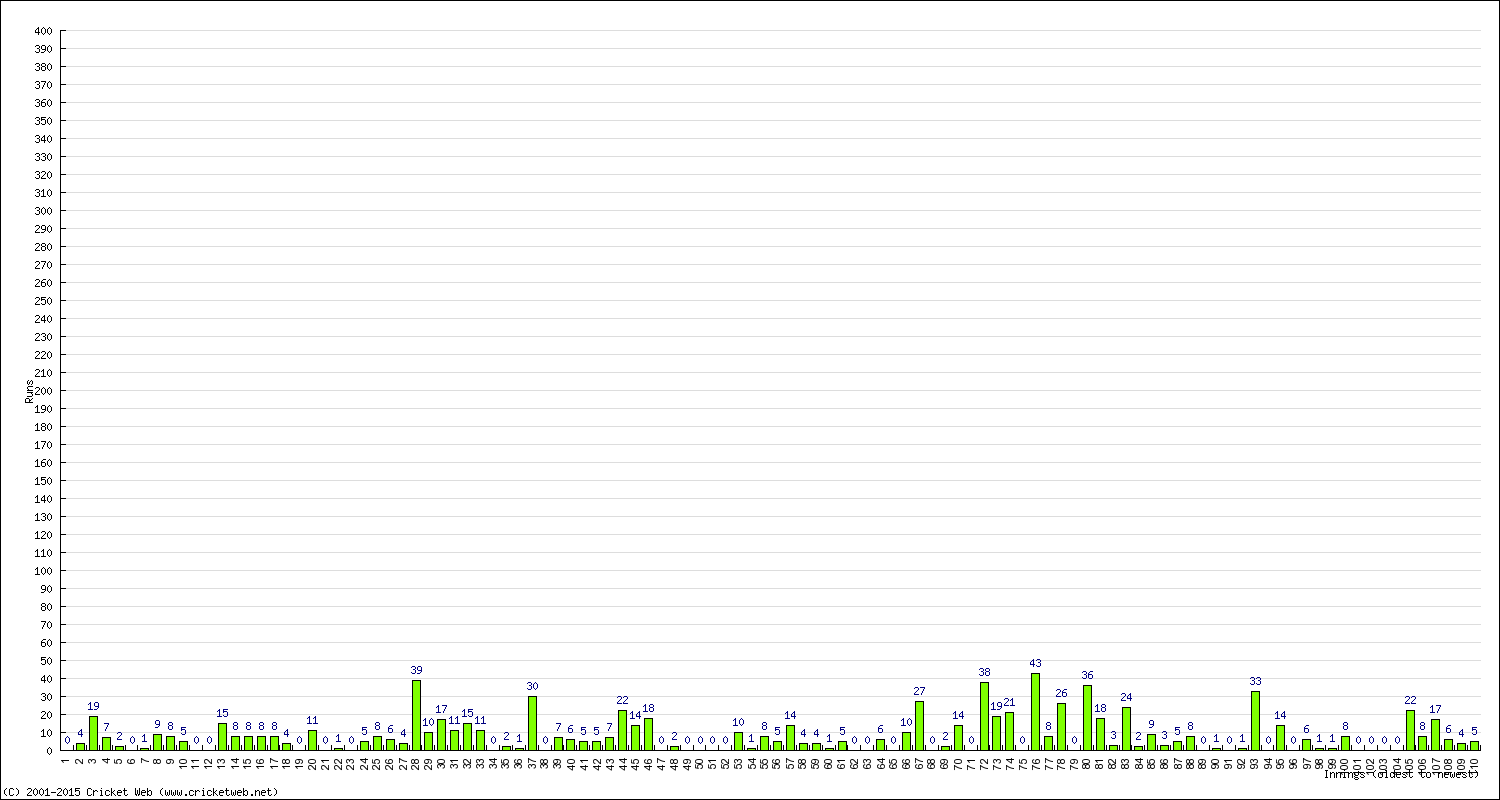Select the bar with value 22 at innings 44
The height and width of the screenshot is (800, 1500).
pos(622,730)
